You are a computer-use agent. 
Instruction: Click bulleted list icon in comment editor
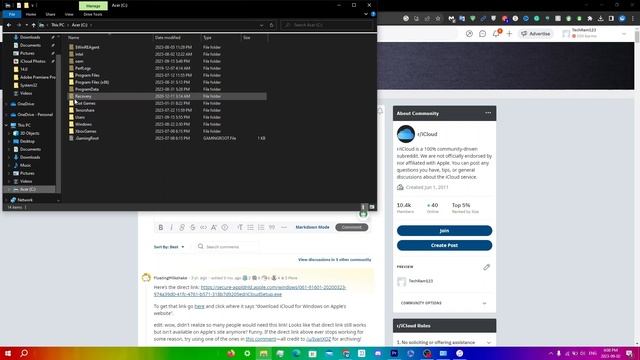[x=251, y=227]
